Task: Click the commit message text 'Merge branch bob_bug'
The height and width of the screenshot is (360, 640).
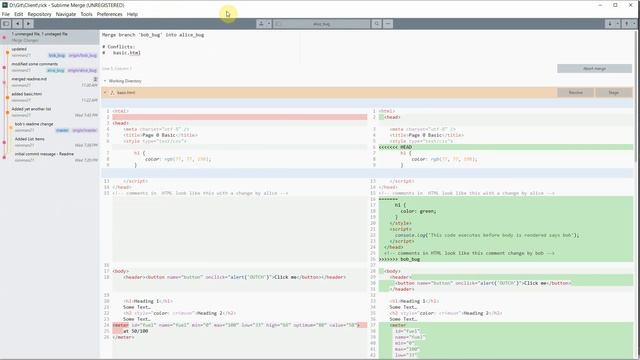Action: pyautogui.click(x=153, y=35)
